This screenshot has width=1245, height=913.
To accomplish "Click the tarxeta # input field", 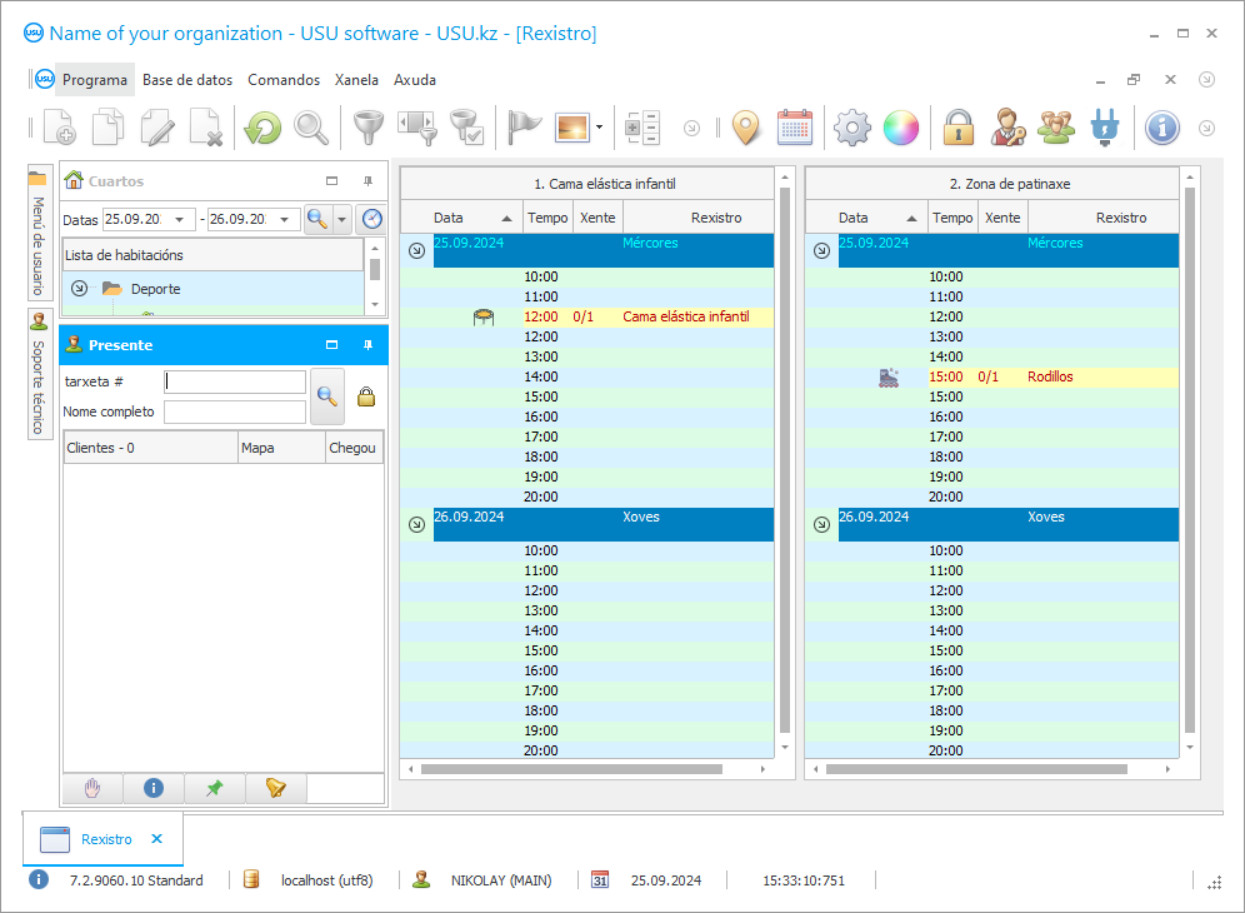I will 235,382.
